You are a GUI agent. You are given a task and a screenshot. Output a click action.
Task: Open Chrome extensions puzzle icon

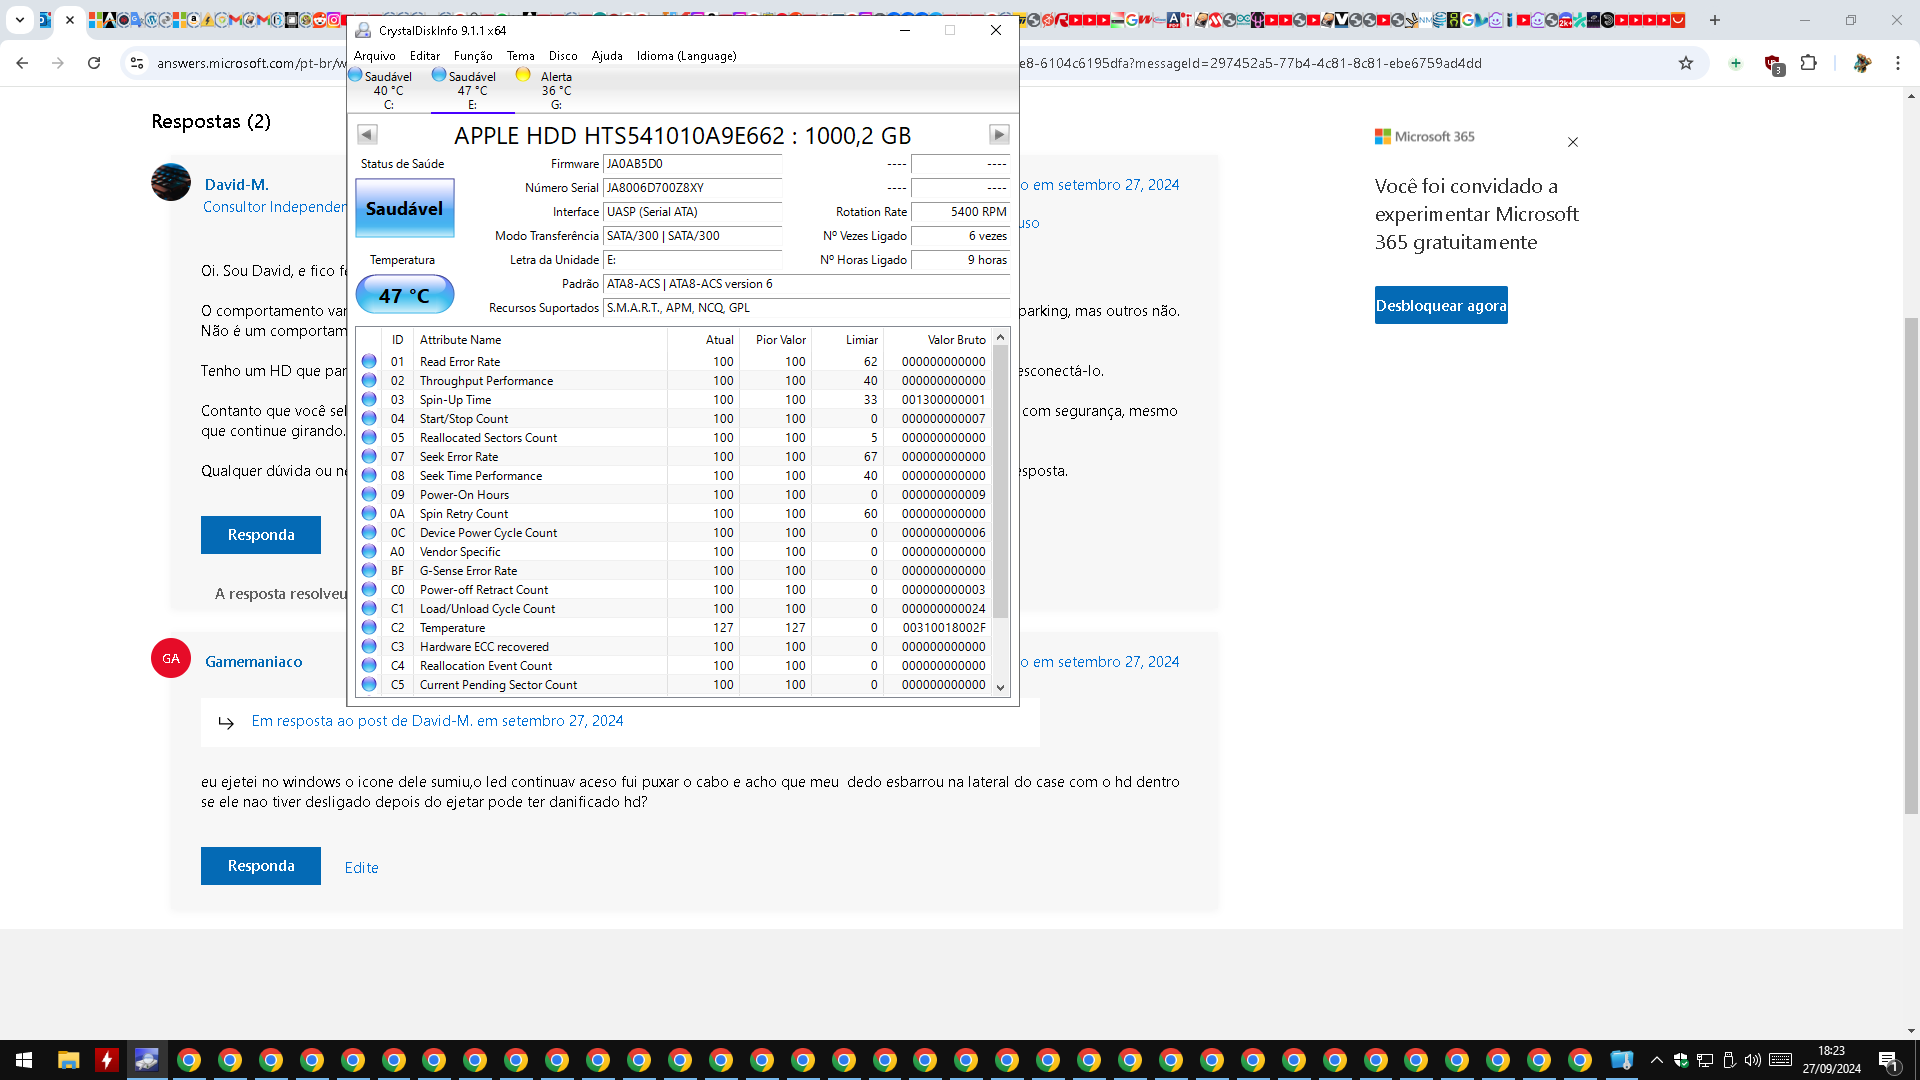[1809, 63]
